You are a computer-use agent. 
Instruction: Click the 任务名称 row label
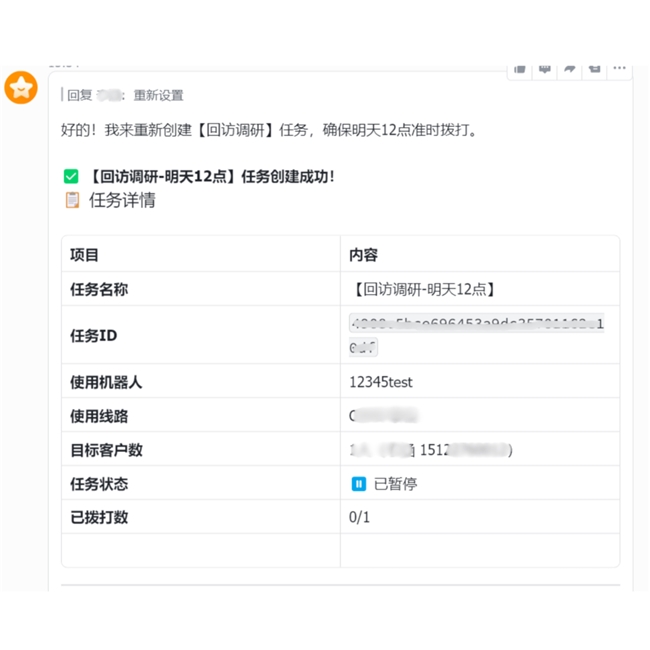(99, 289)
